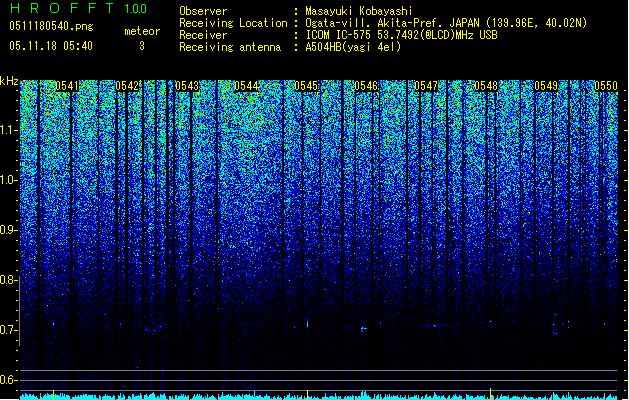This screenshot has width=629, height=400.
Task: Click the 'meteor' count label
Action: 142,31
